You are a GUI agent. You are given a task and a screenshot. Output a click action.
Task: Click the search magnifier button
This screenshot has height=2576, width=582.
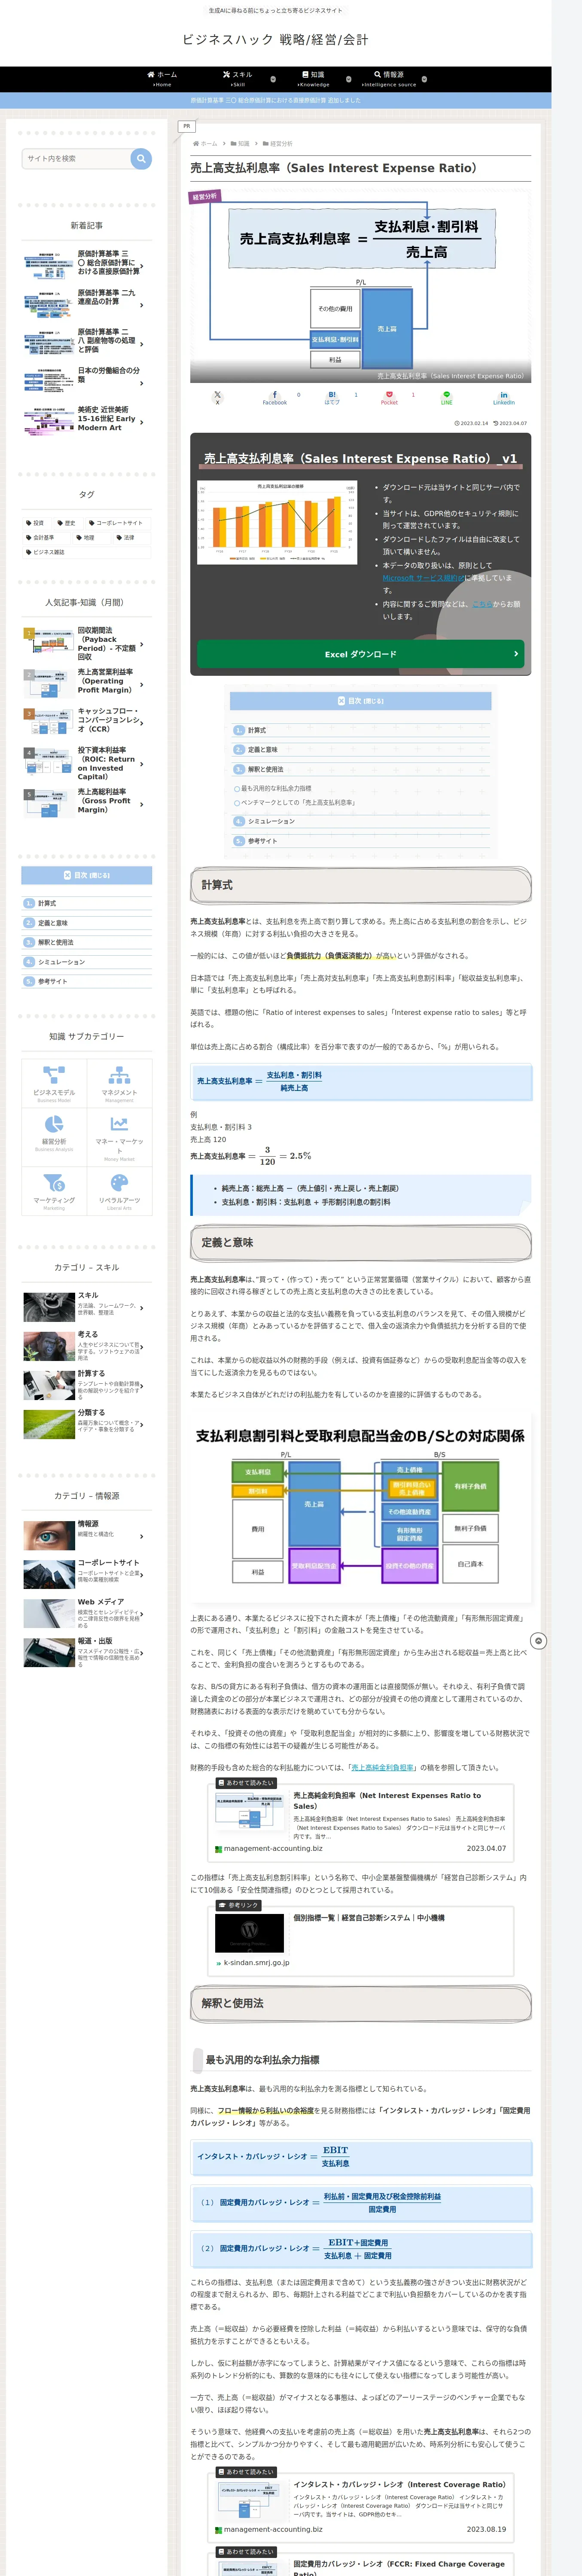tap(141, 158)
